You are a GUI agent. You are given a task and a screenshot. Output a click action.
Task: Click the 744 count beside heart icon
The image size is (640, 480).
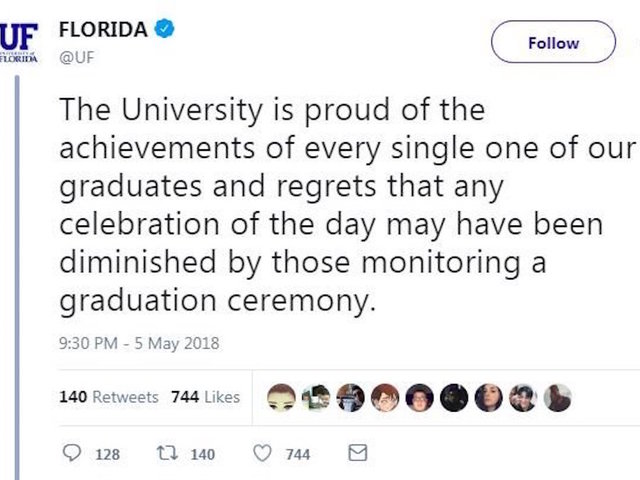298,454
